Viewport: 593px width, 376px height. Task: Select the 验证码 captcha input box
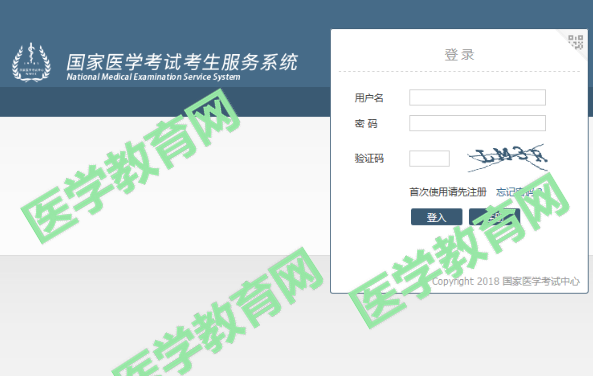click(x=429, y=158)
